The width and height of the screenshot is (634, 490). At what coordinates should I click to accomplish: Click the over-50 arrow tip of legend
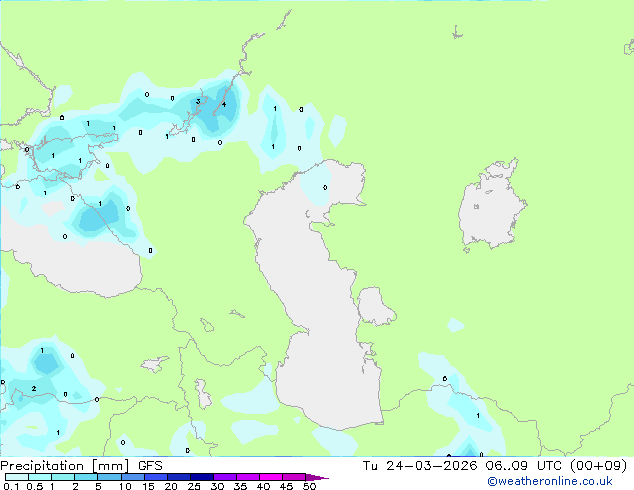coord(317,477)
